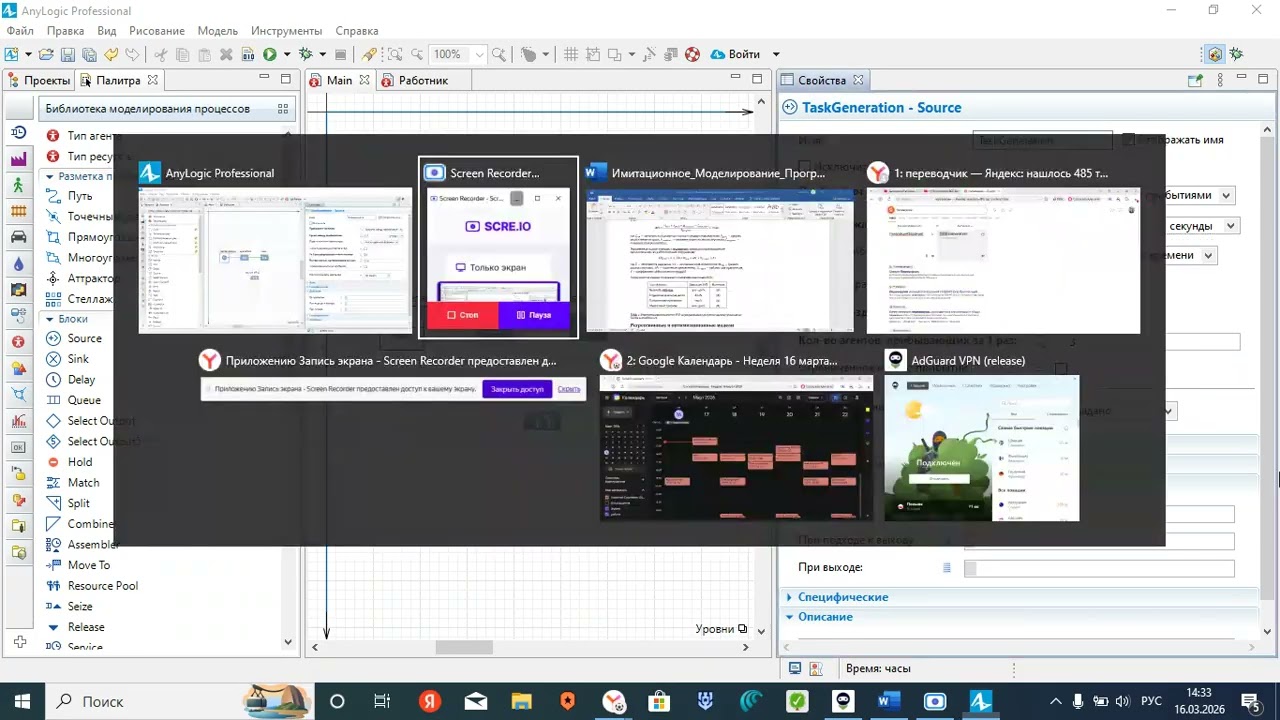Open the Process Modeling library palette icon
This screenshot has height=720, width=1280.
click(18, 133)
